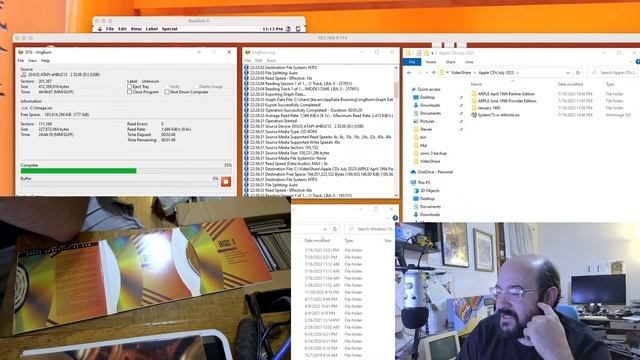Click Search Apple CDs field
This screenshot has height=360, width=640.
click(614, 73)
